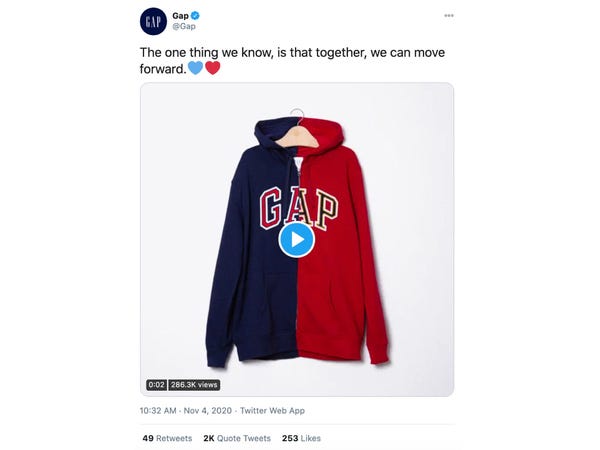Open the Gap profile avatar
This screenshot has height=450, width=600.
tap(153, 21)
